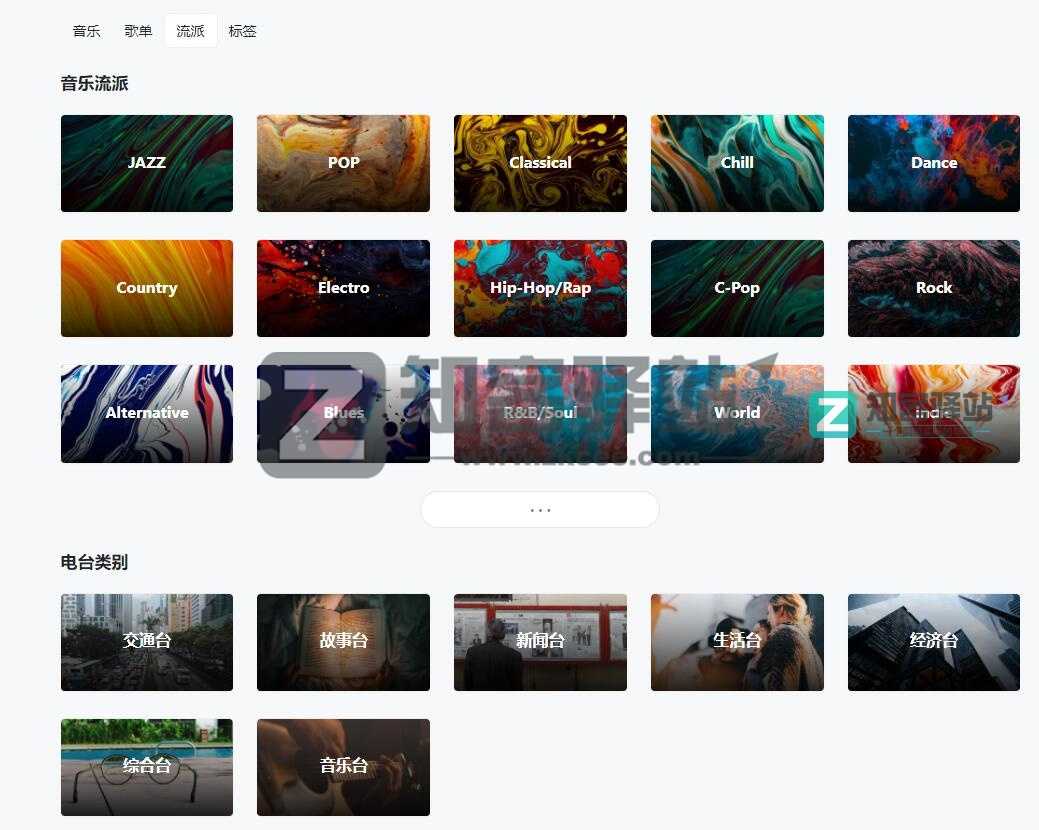Select the Rock genre
This screenshot has width=1039, height=830.
coord(933,288)
